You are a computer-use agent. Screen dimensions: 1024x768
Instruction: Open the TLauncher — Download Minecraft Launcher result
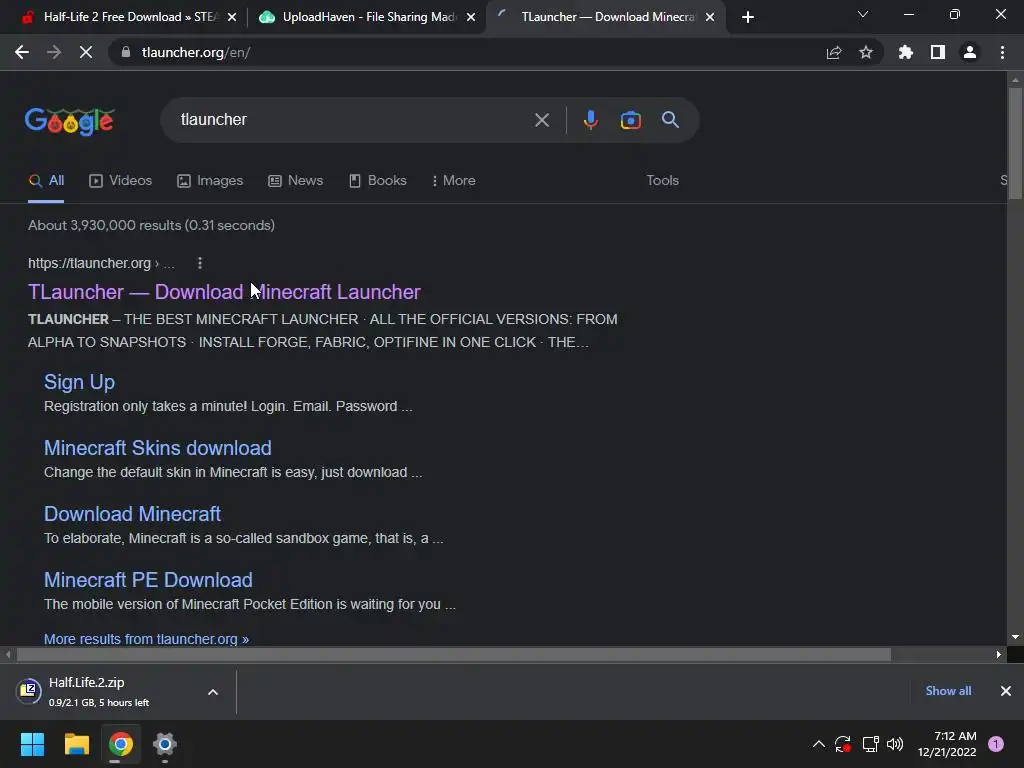click(x=224, y=292)
